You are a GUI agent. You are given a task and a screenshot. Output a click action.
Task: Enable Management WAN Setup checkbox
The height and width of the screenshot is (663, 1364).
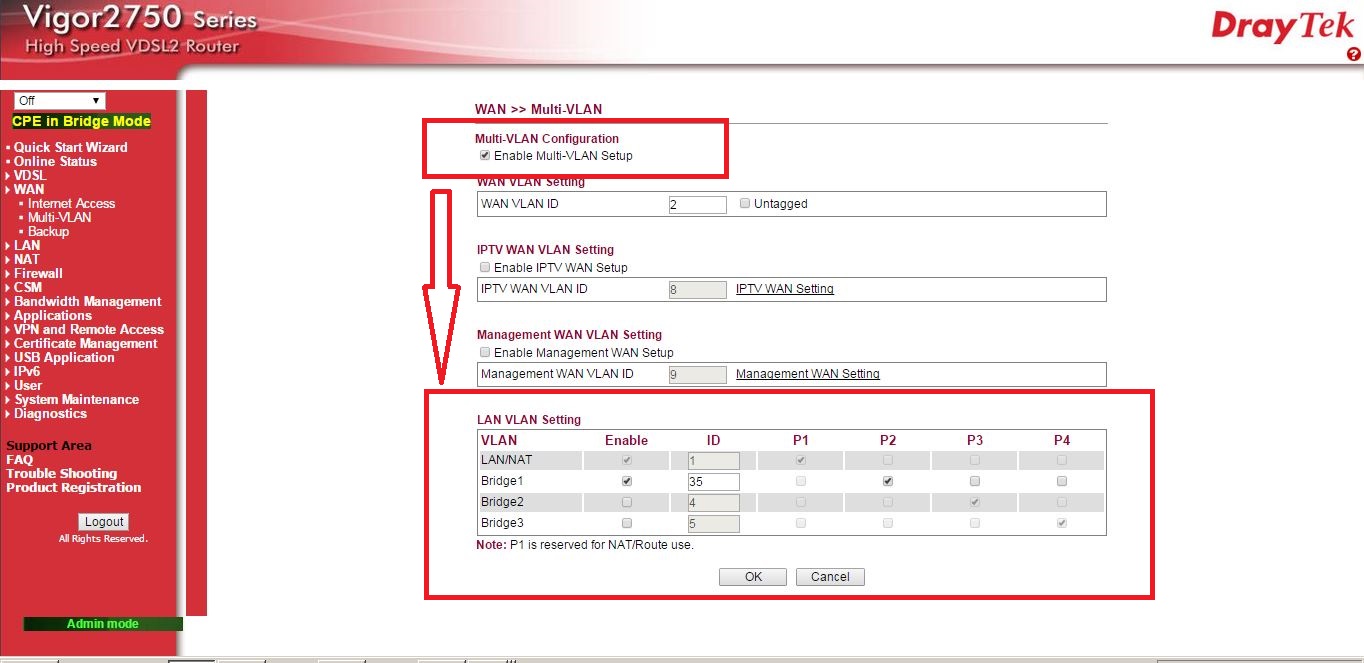485,353
